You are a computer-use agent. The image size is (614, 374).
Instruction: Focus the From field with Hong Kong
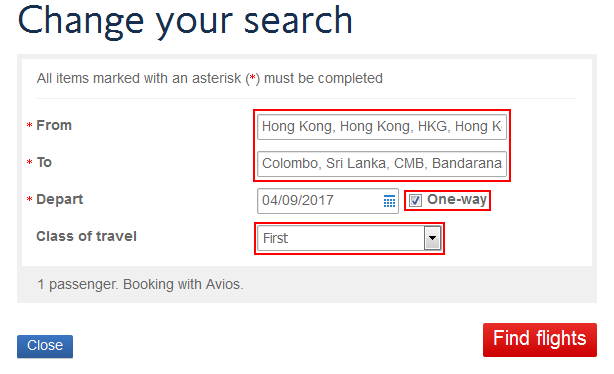click(382, 127)
